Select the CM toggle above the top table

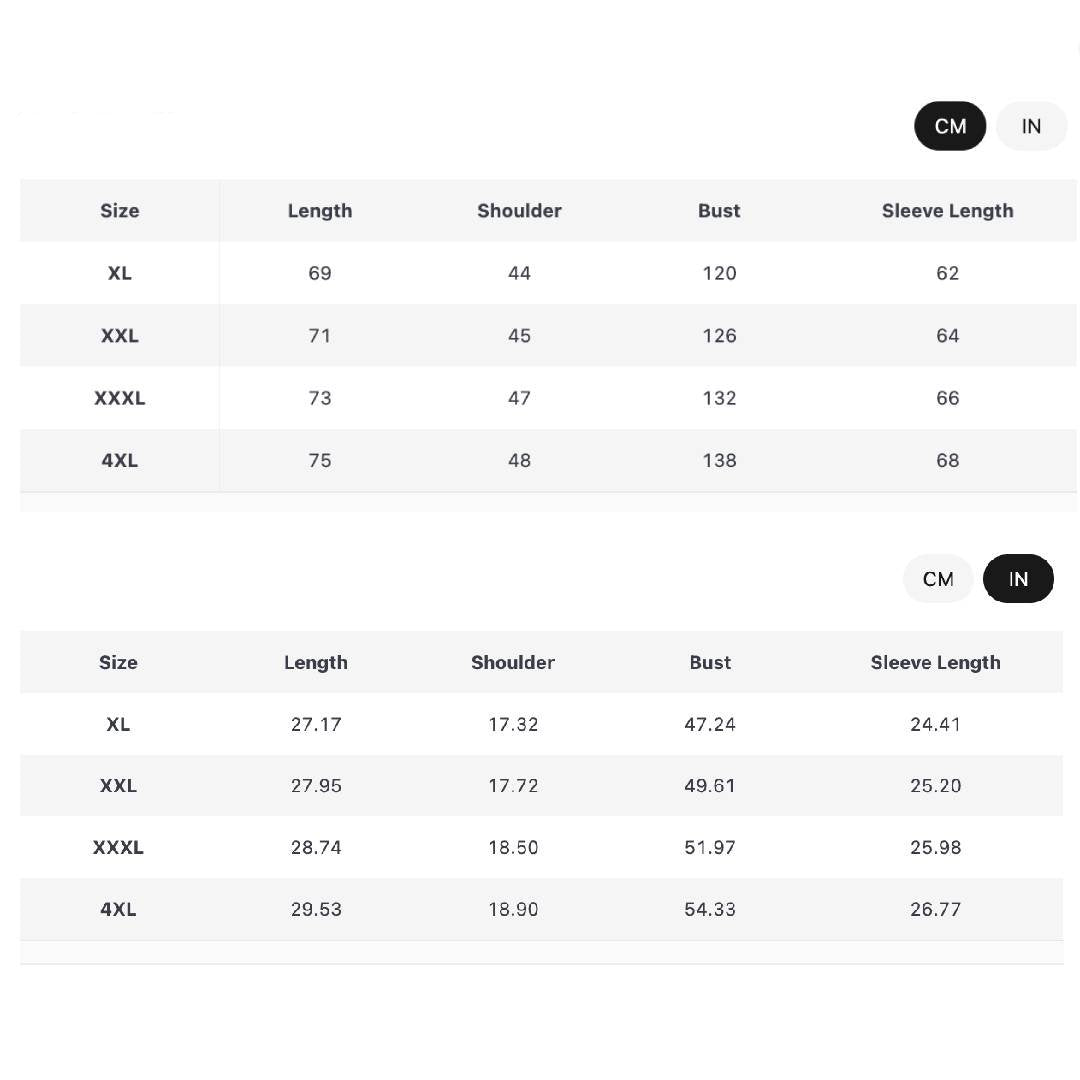(x=949, y=126)
